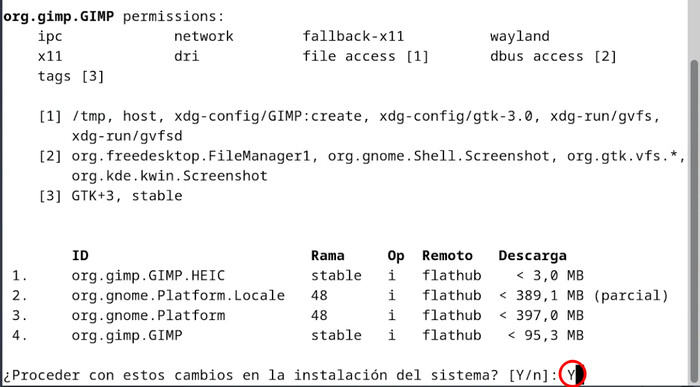The height and width of the screenshot is (387, 700).
Task: Click the org.gnome.Platform row ID
Action: pyautogui.click(x=148, y=316)
